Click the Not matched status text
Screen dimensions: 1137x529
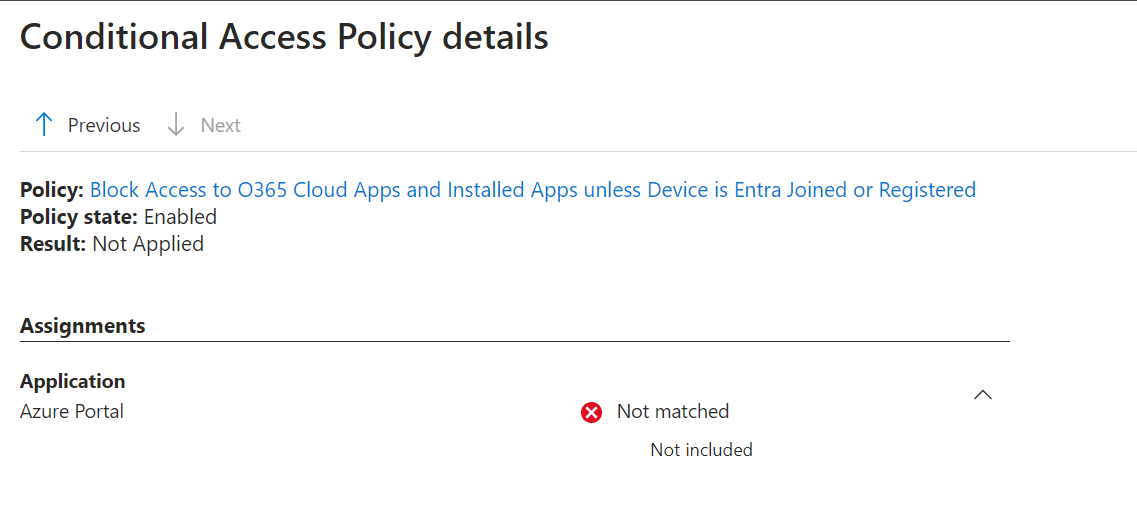[672, 411]
